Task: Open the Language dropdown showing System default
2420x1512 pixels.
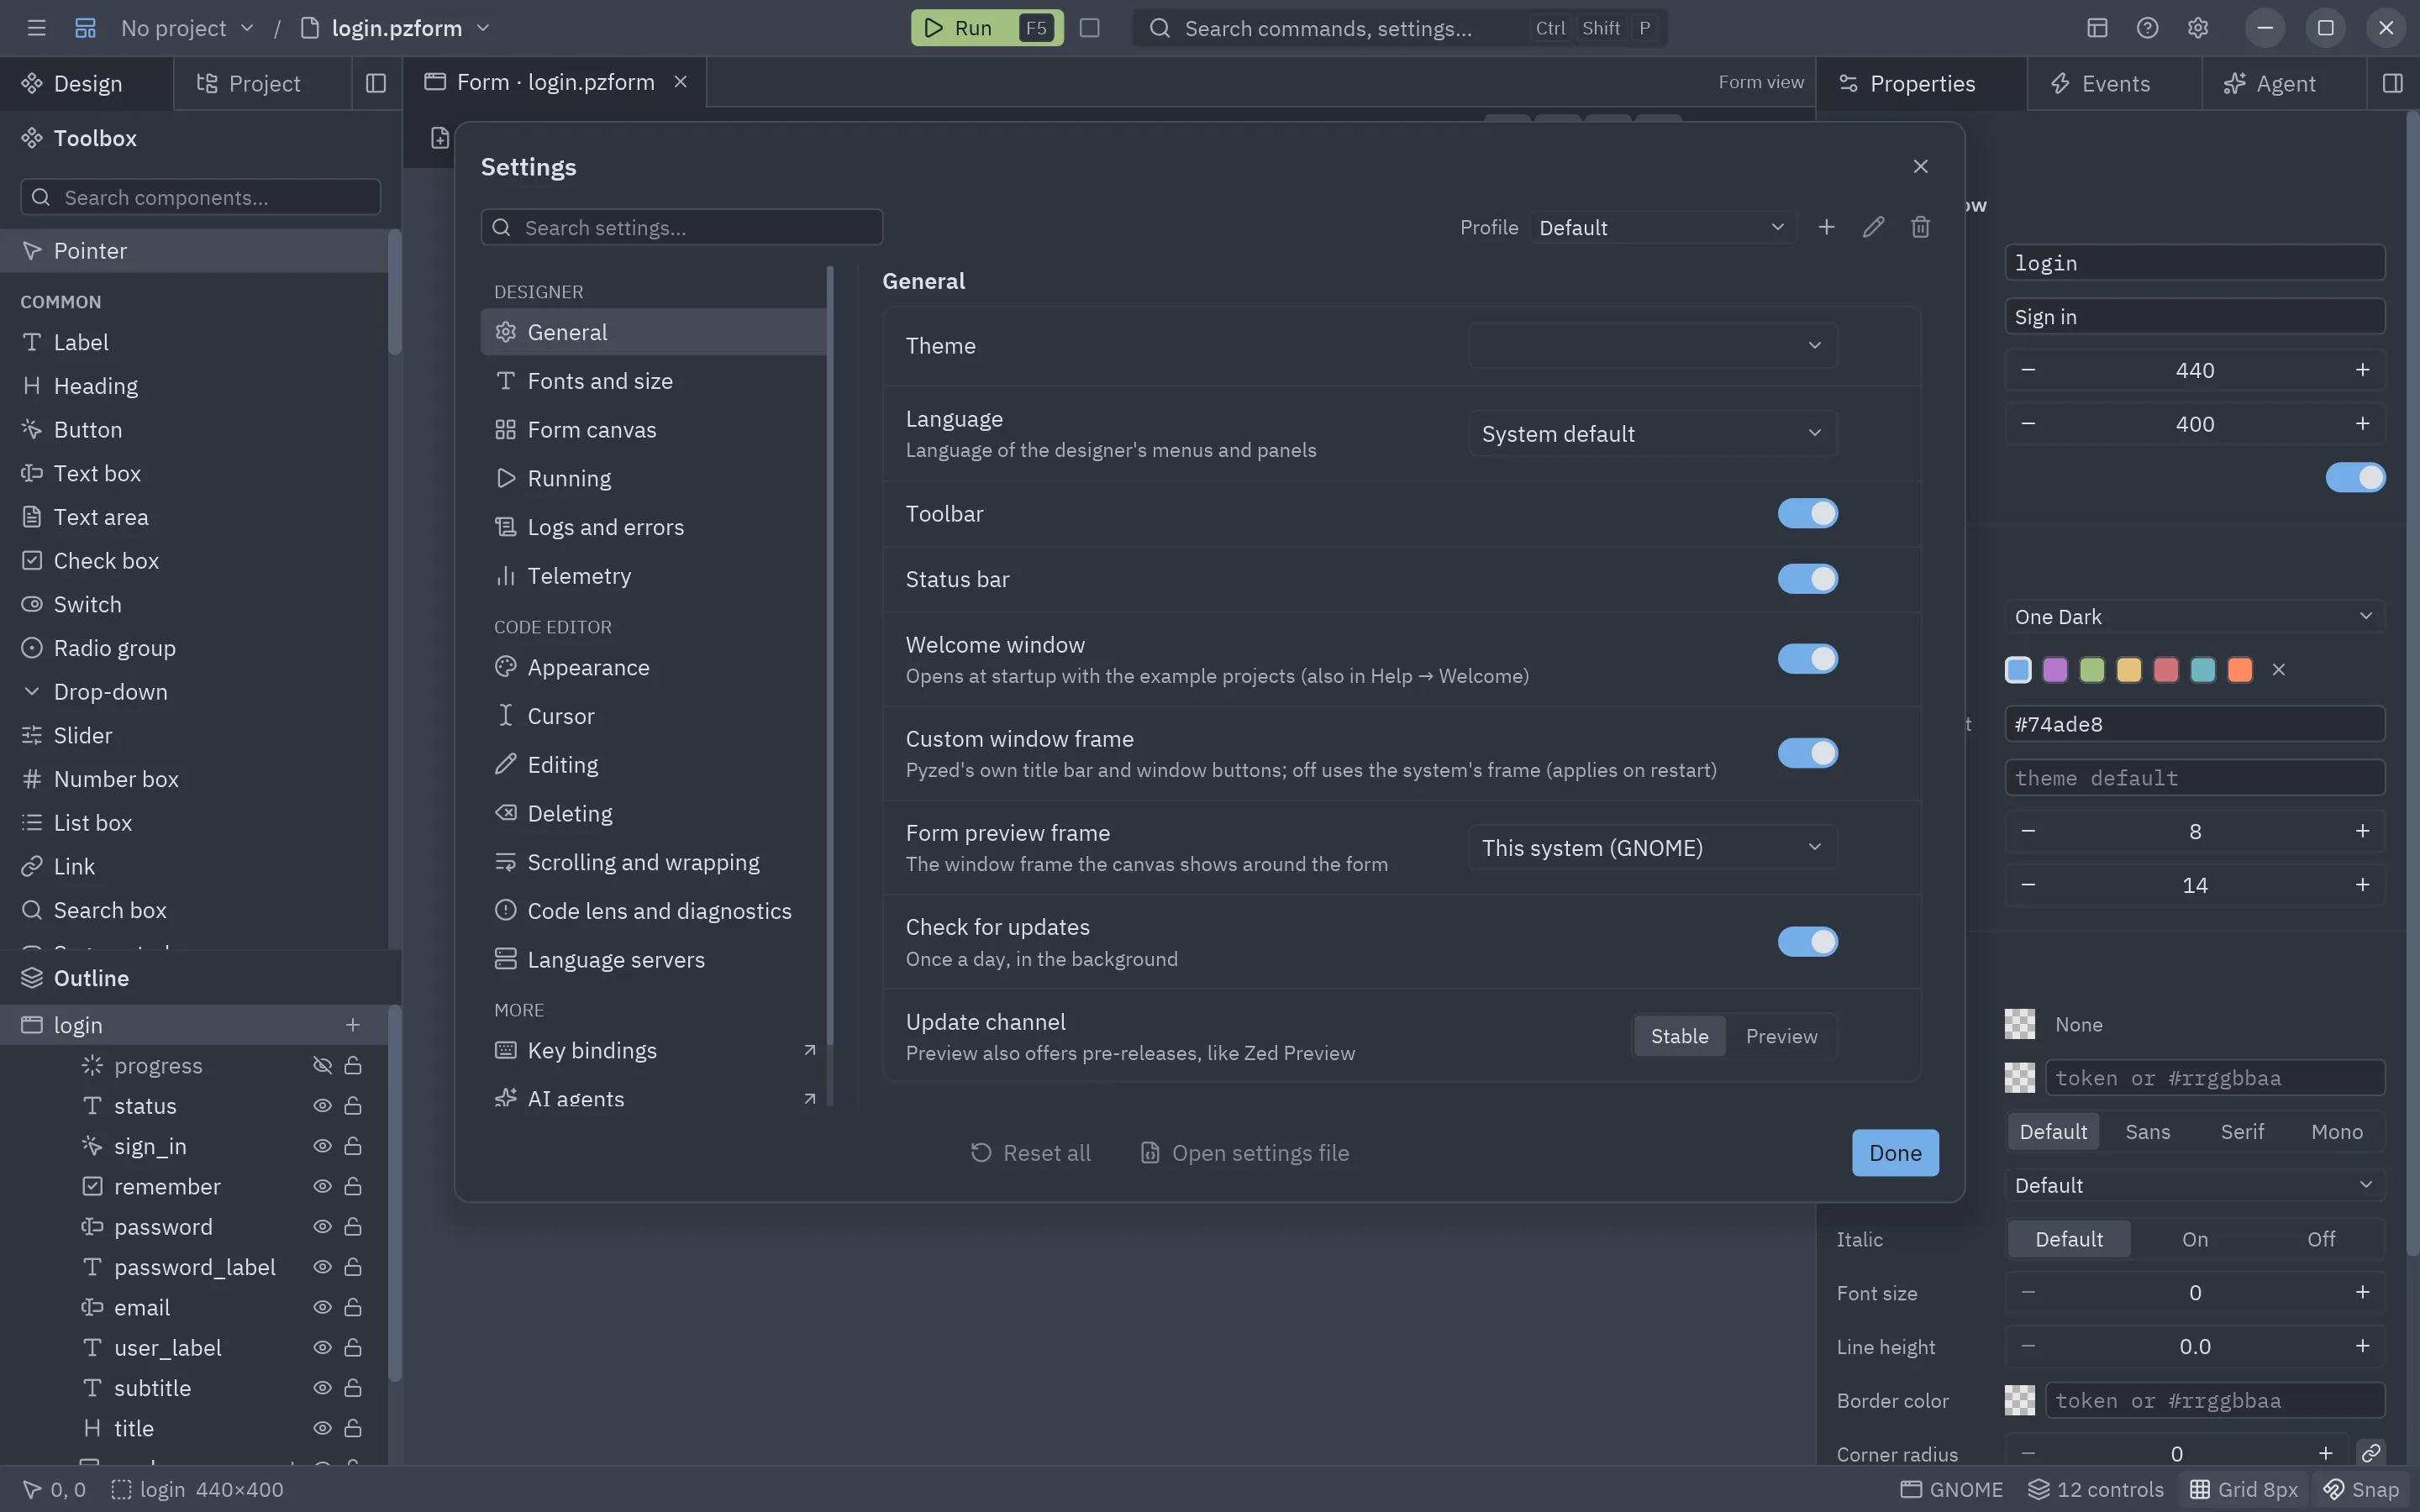Action: 1653,434
